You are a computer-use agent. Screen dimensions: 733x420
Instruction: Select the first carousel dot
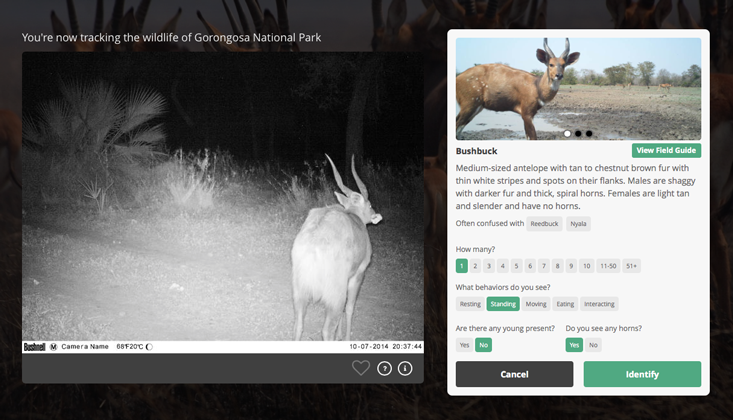[x=567, y=133]
